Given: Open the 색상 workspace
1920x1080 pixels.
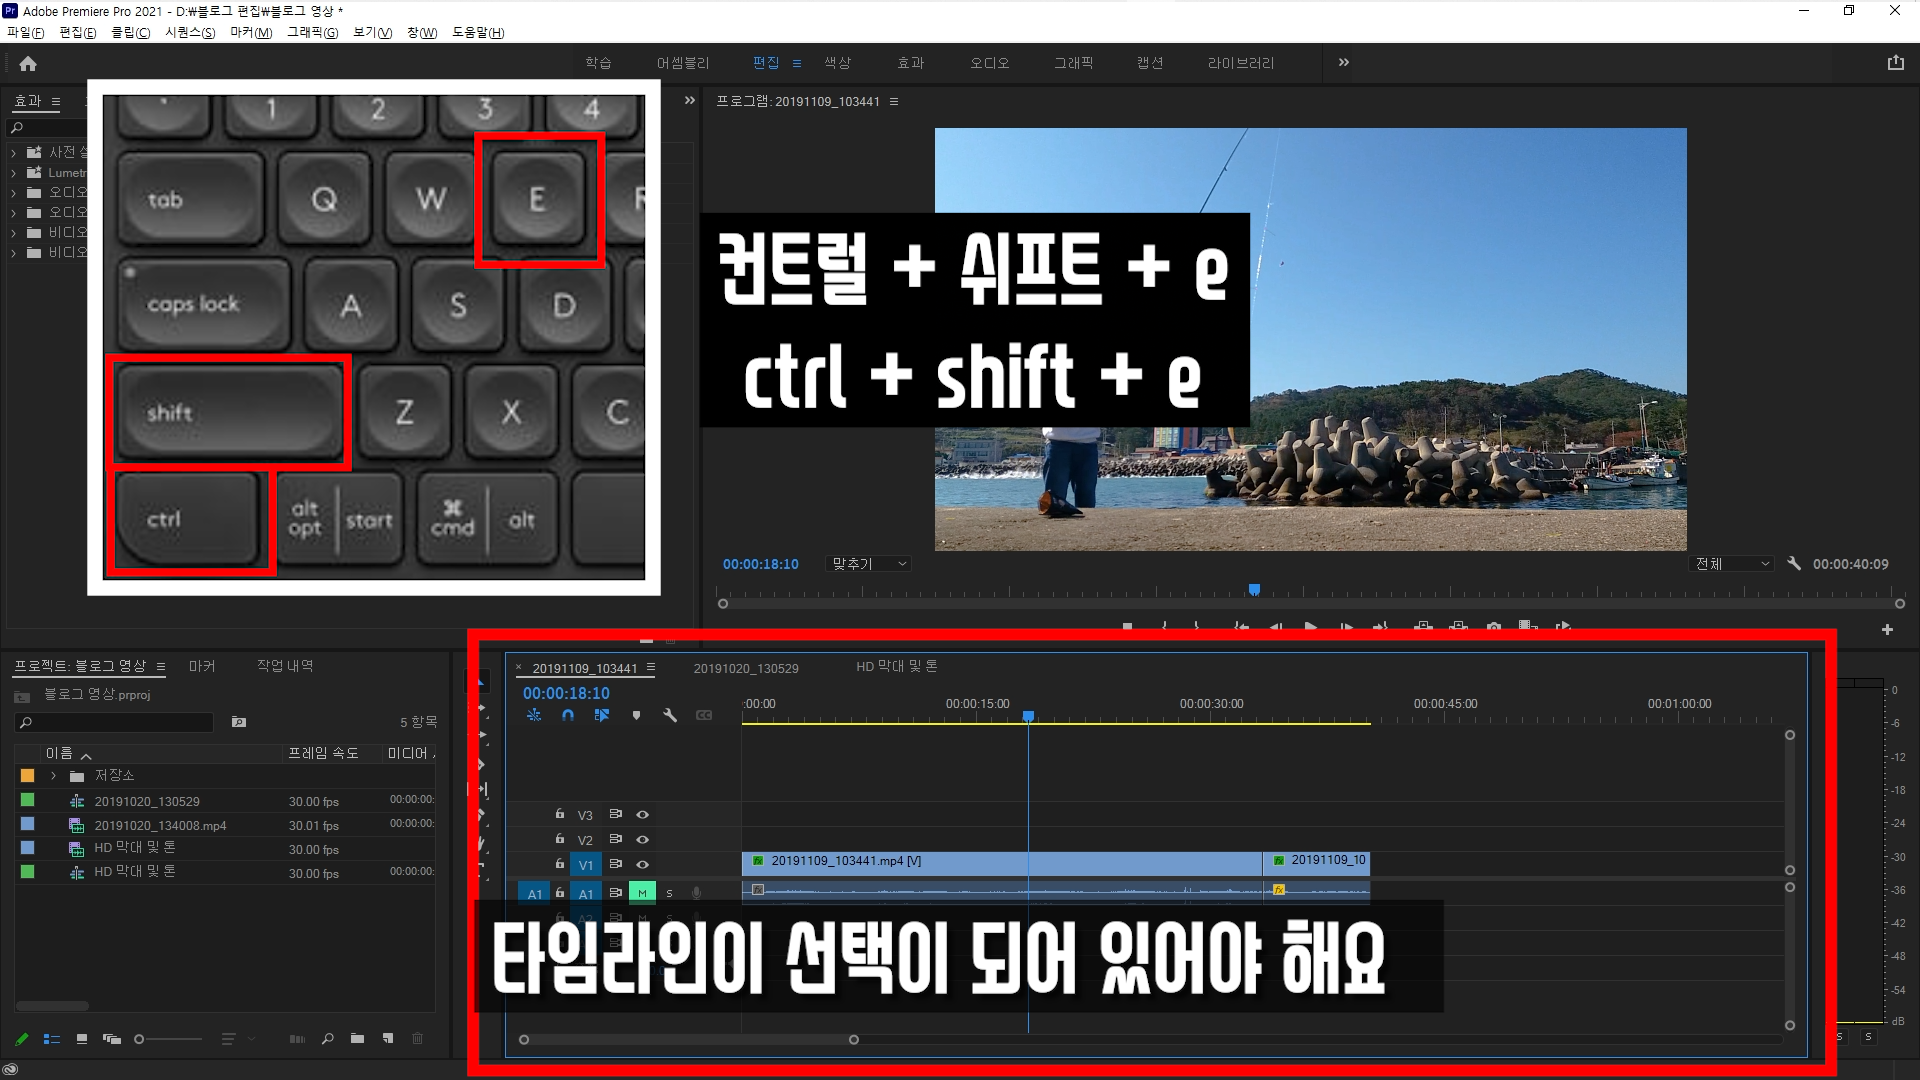Looking at the screenshot, I should (x=837, y=63).
